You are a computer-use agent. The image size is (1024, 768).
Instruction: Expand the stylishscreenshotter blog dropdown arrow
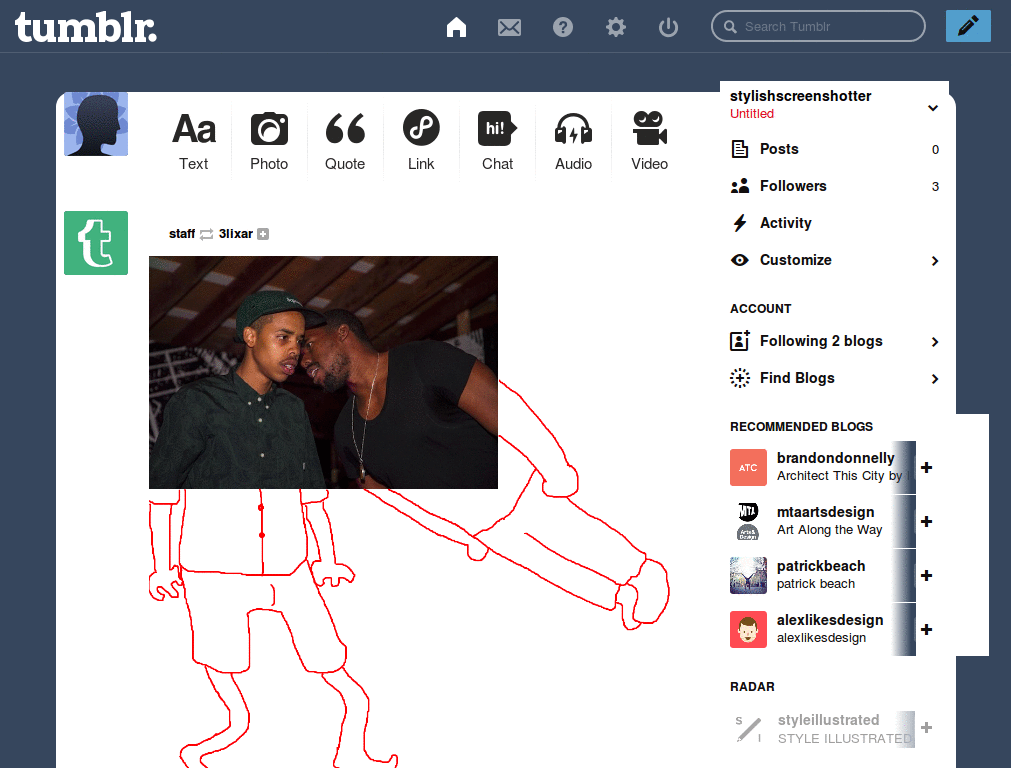click(933, 108)
